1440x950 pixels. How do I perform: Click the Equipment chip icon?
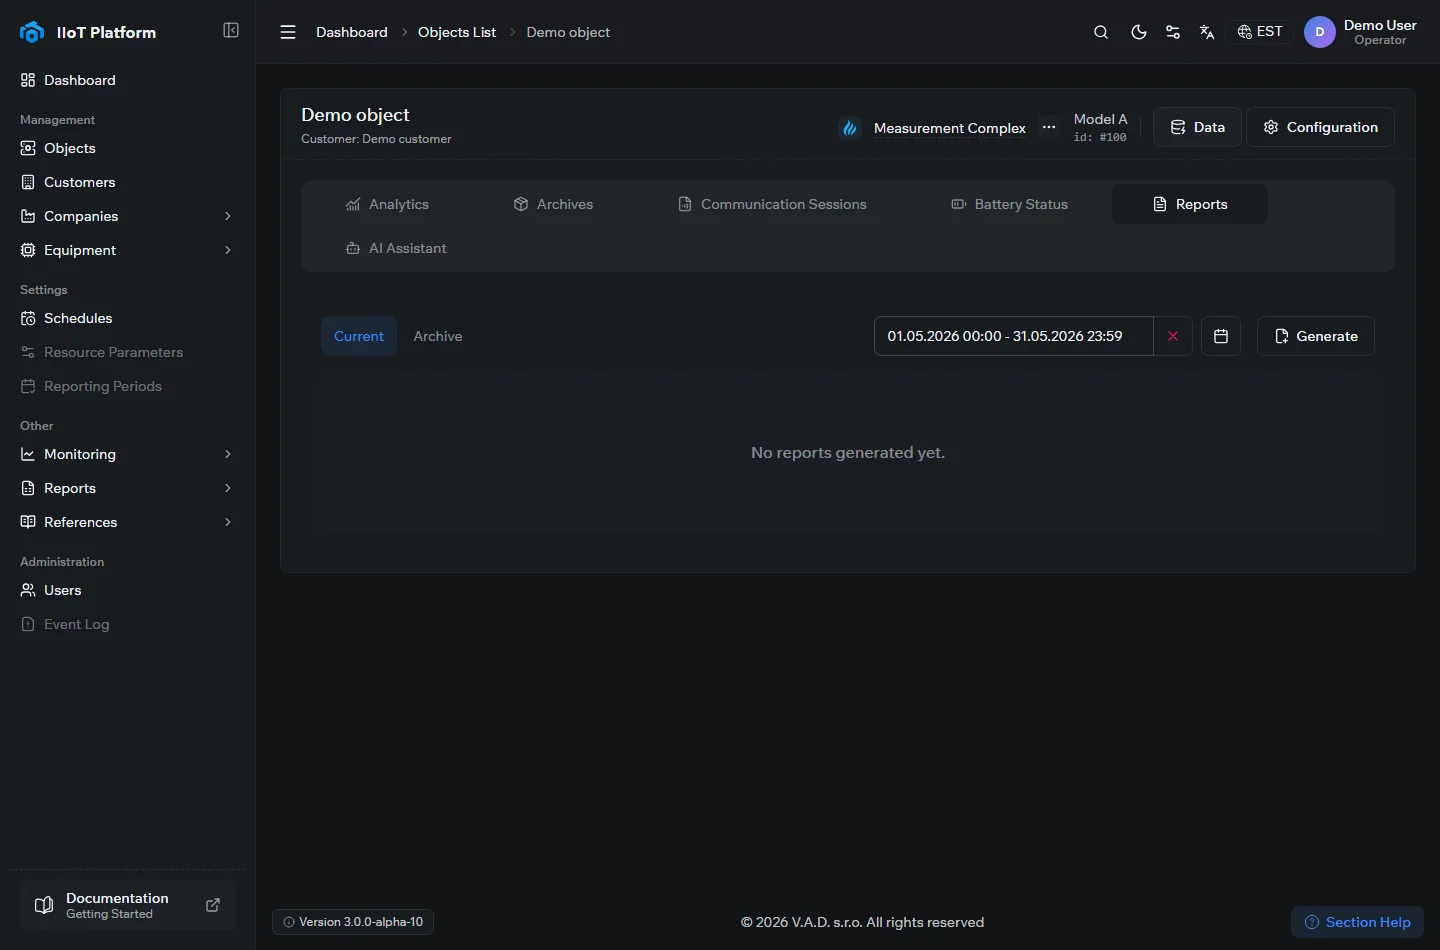[28, 250]
